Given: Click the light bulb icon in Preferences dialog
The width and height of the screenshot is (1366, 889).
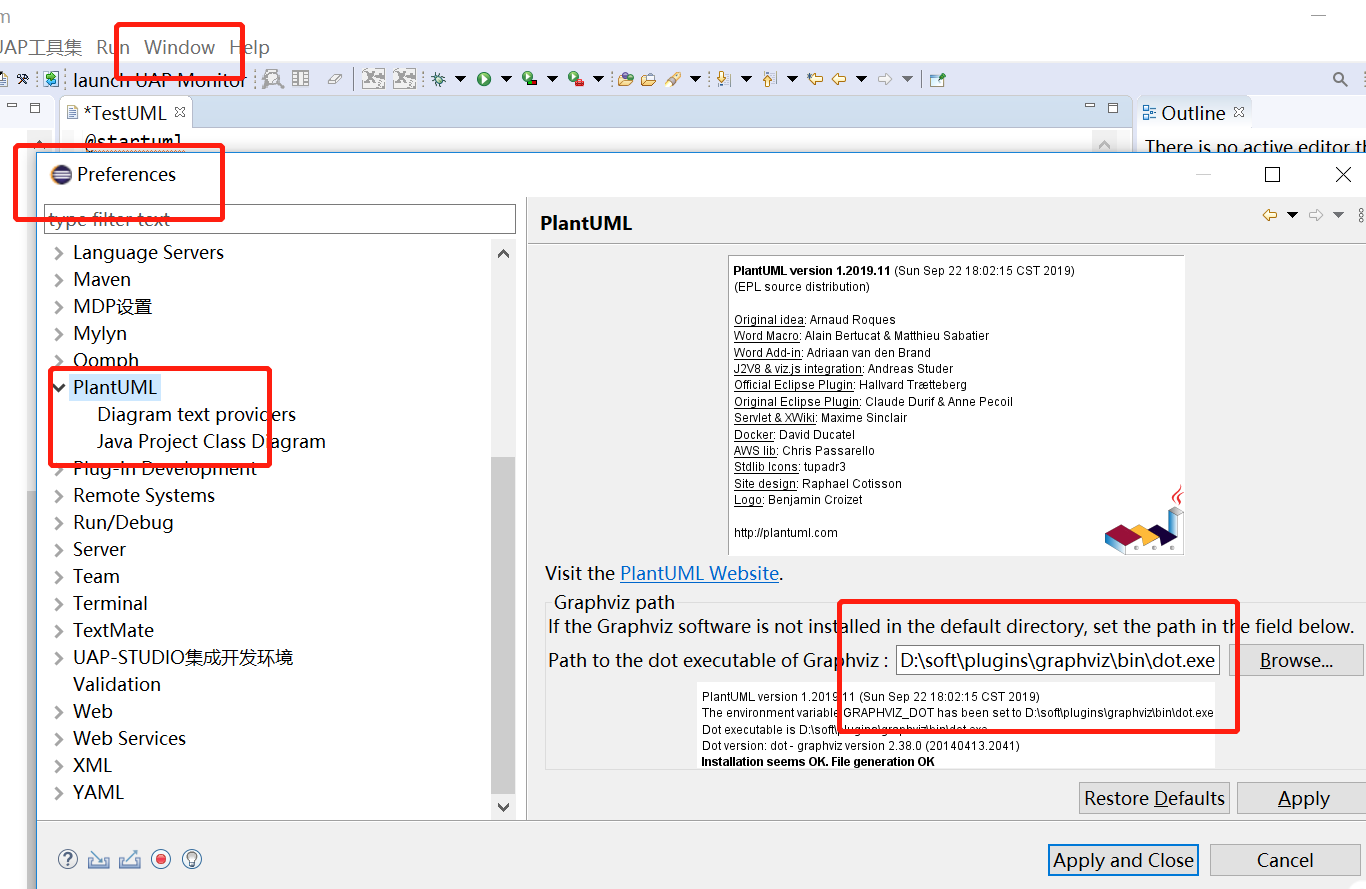Looking at the screenshot, I should [192, 859].
